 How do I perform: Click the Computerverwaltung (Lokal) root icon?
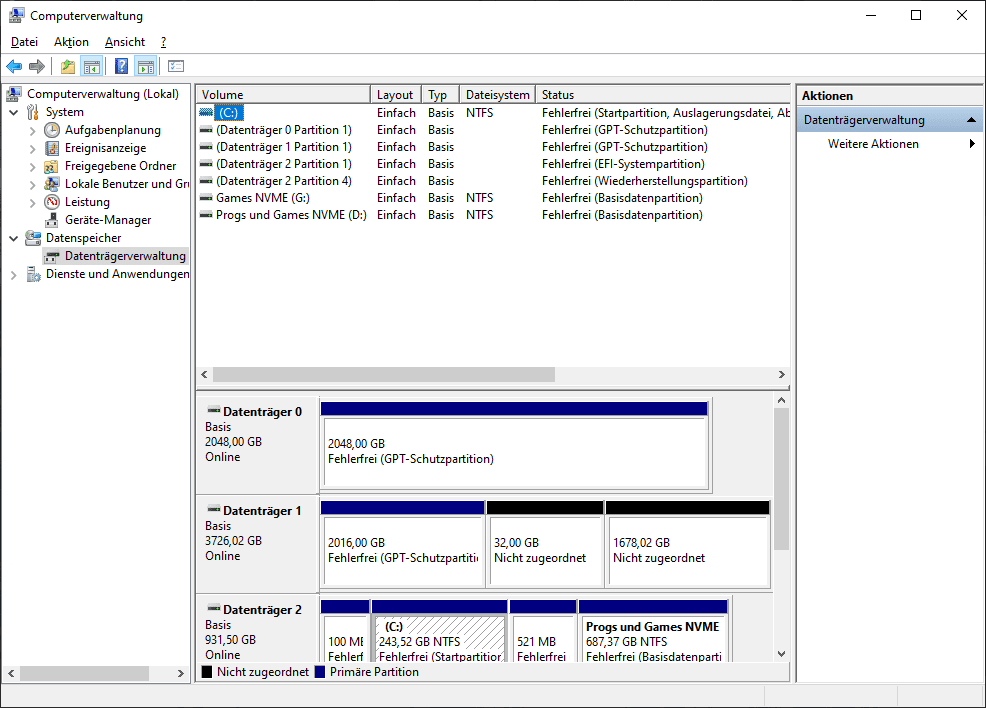pos(14,94)
